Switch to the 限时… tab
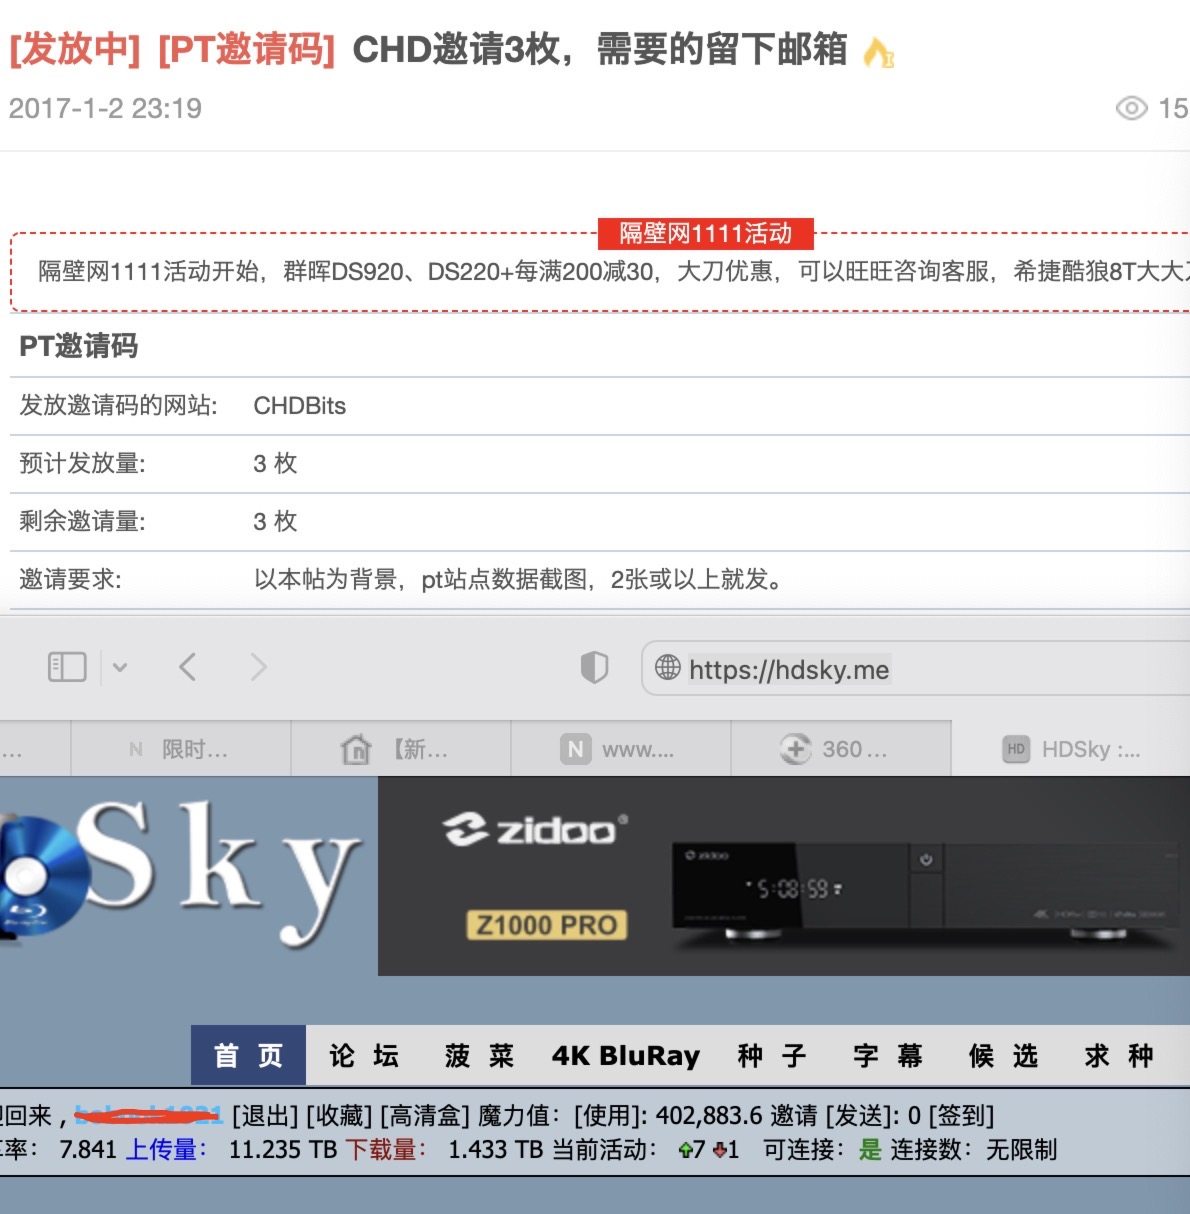This screenshot has width=1190, height=1214. click(x=181, y=749)
